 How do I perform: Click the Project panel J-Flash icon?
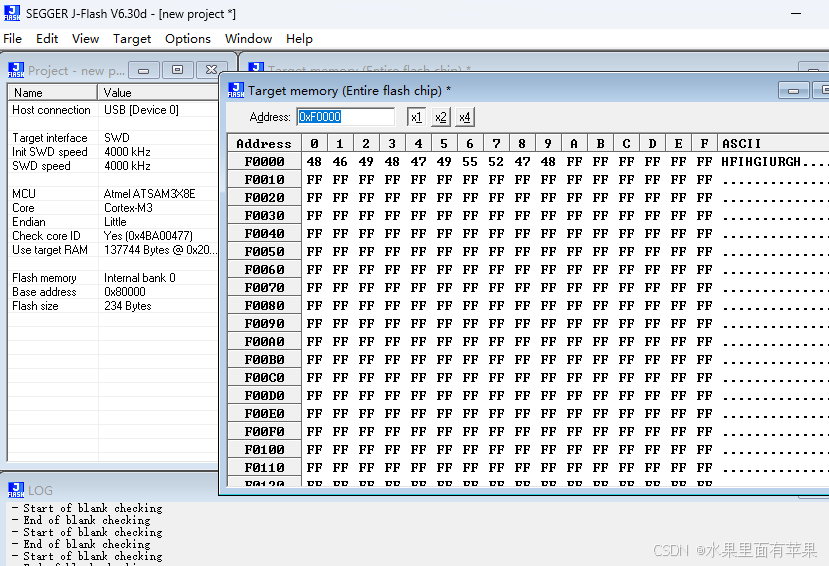click(x=16, y=70)
